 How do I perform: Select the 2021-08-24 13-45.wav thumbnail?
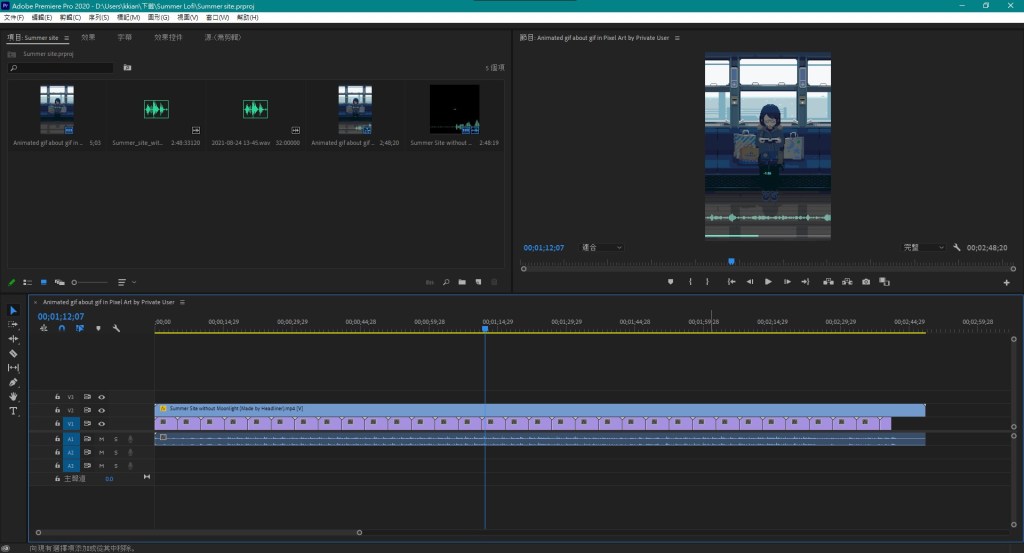tap(256, 110)
